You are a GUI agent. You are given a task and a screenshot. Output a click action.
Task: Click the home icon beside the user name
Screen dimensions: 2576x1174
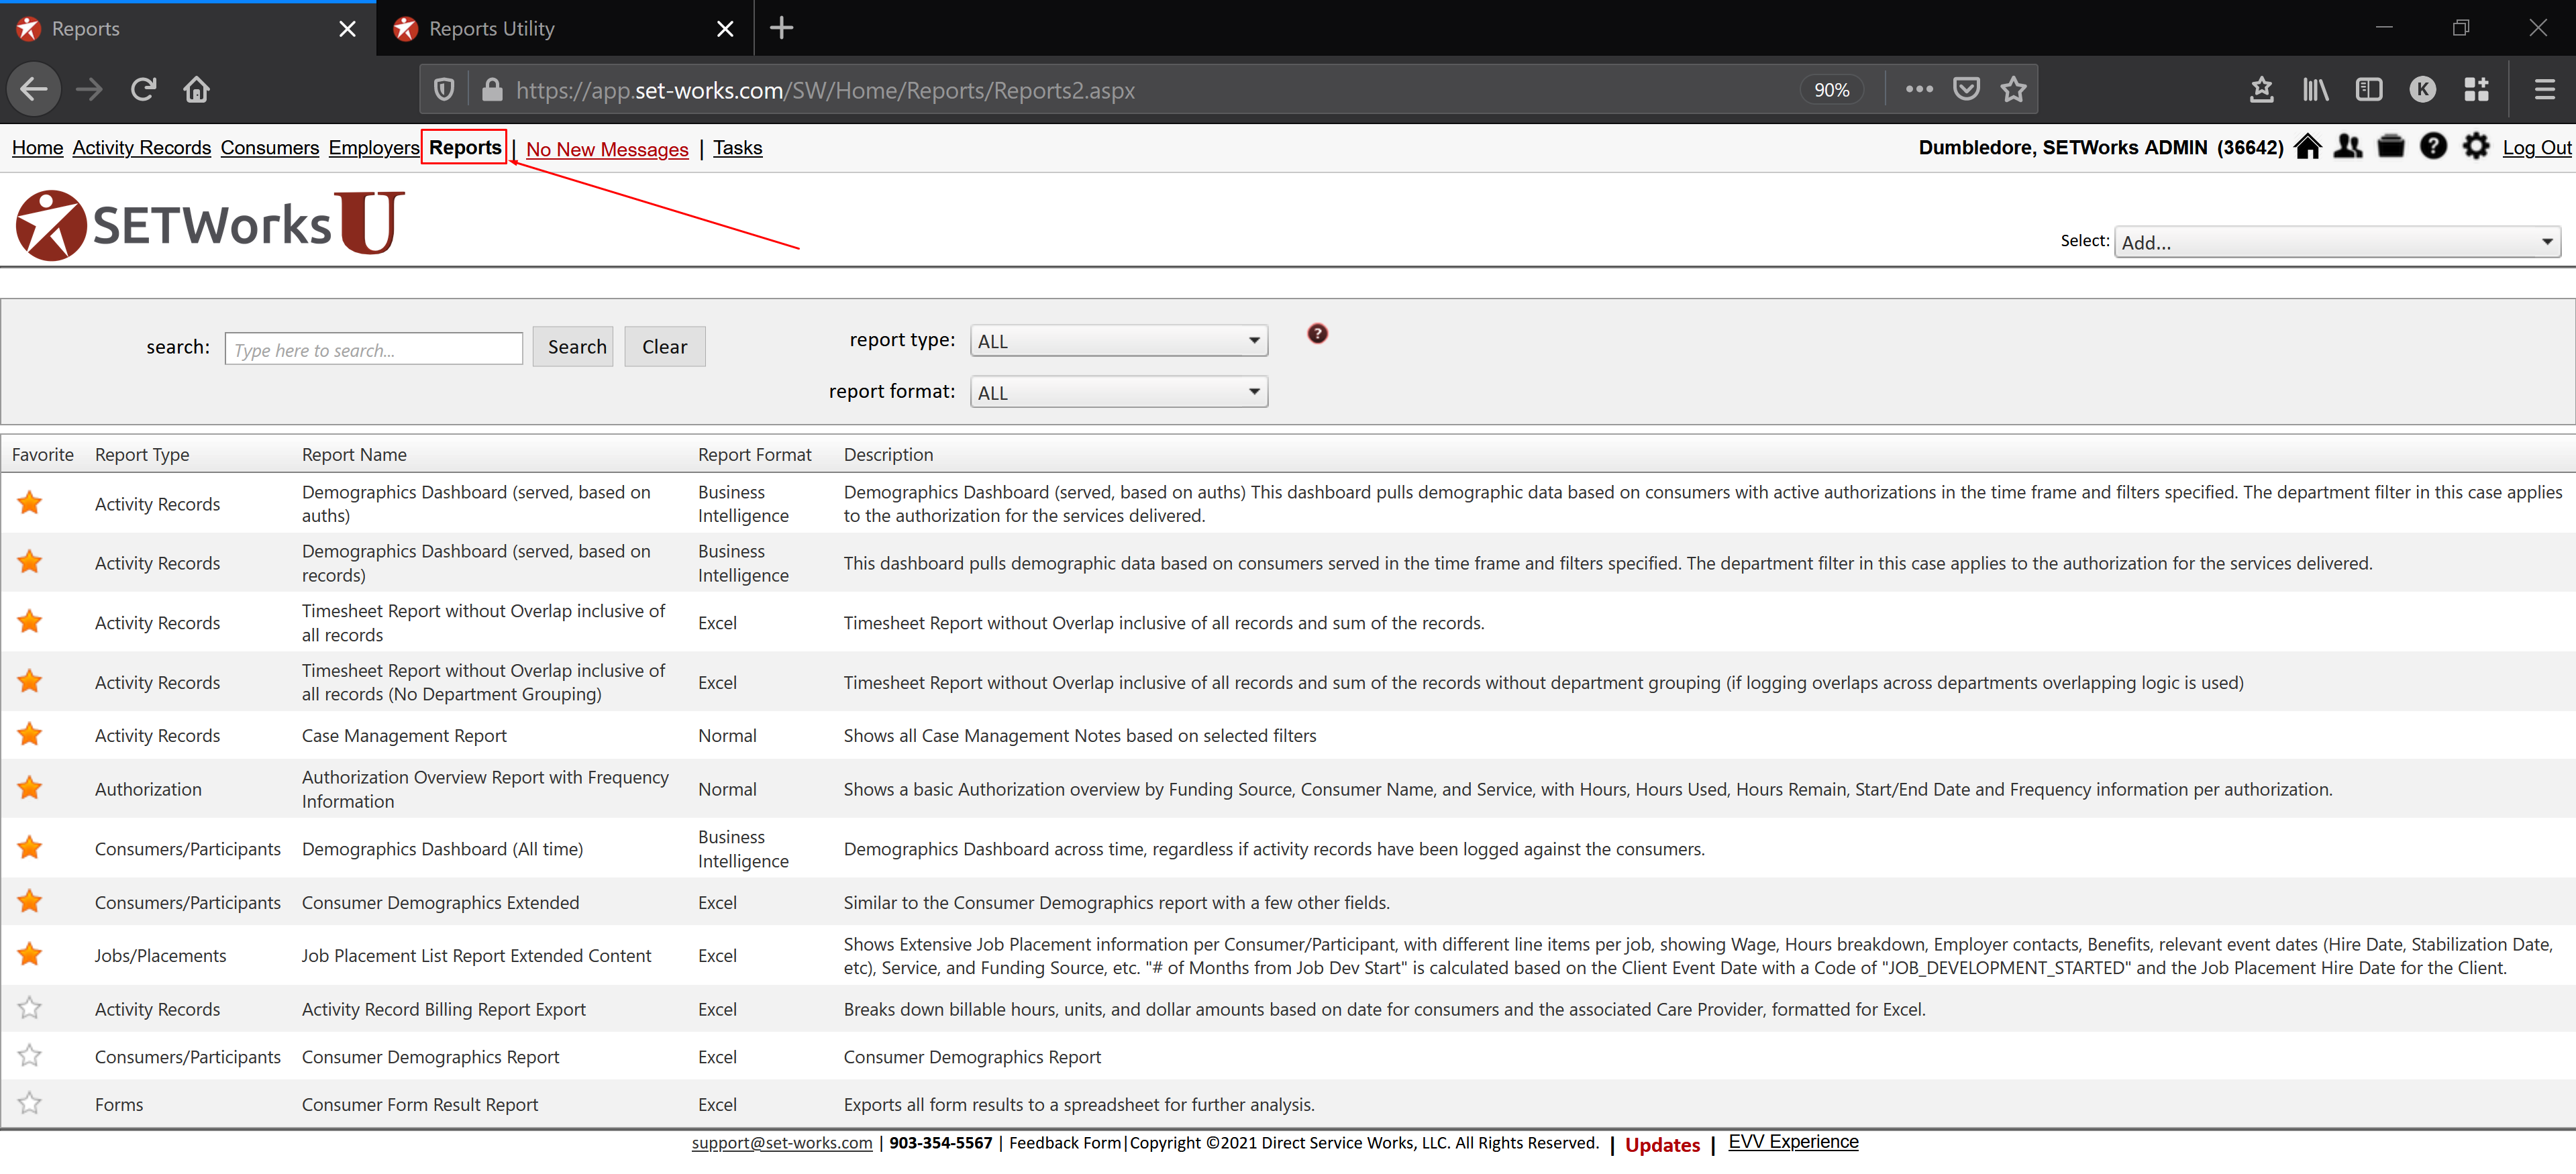[2307, 147]
